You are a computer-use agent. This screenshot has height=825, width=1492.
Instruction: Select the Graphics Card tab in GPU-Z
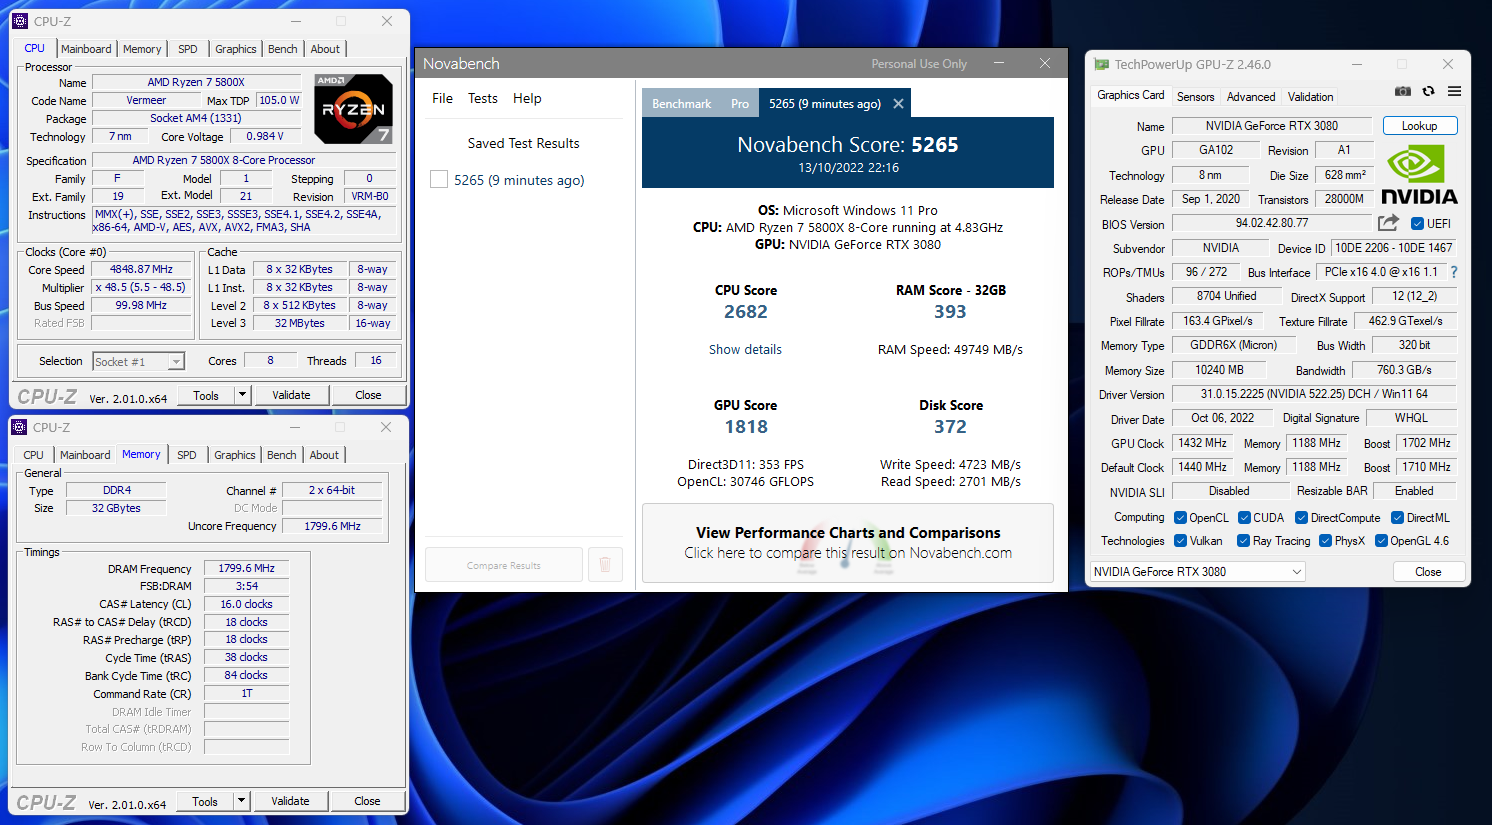(1131, 95)
